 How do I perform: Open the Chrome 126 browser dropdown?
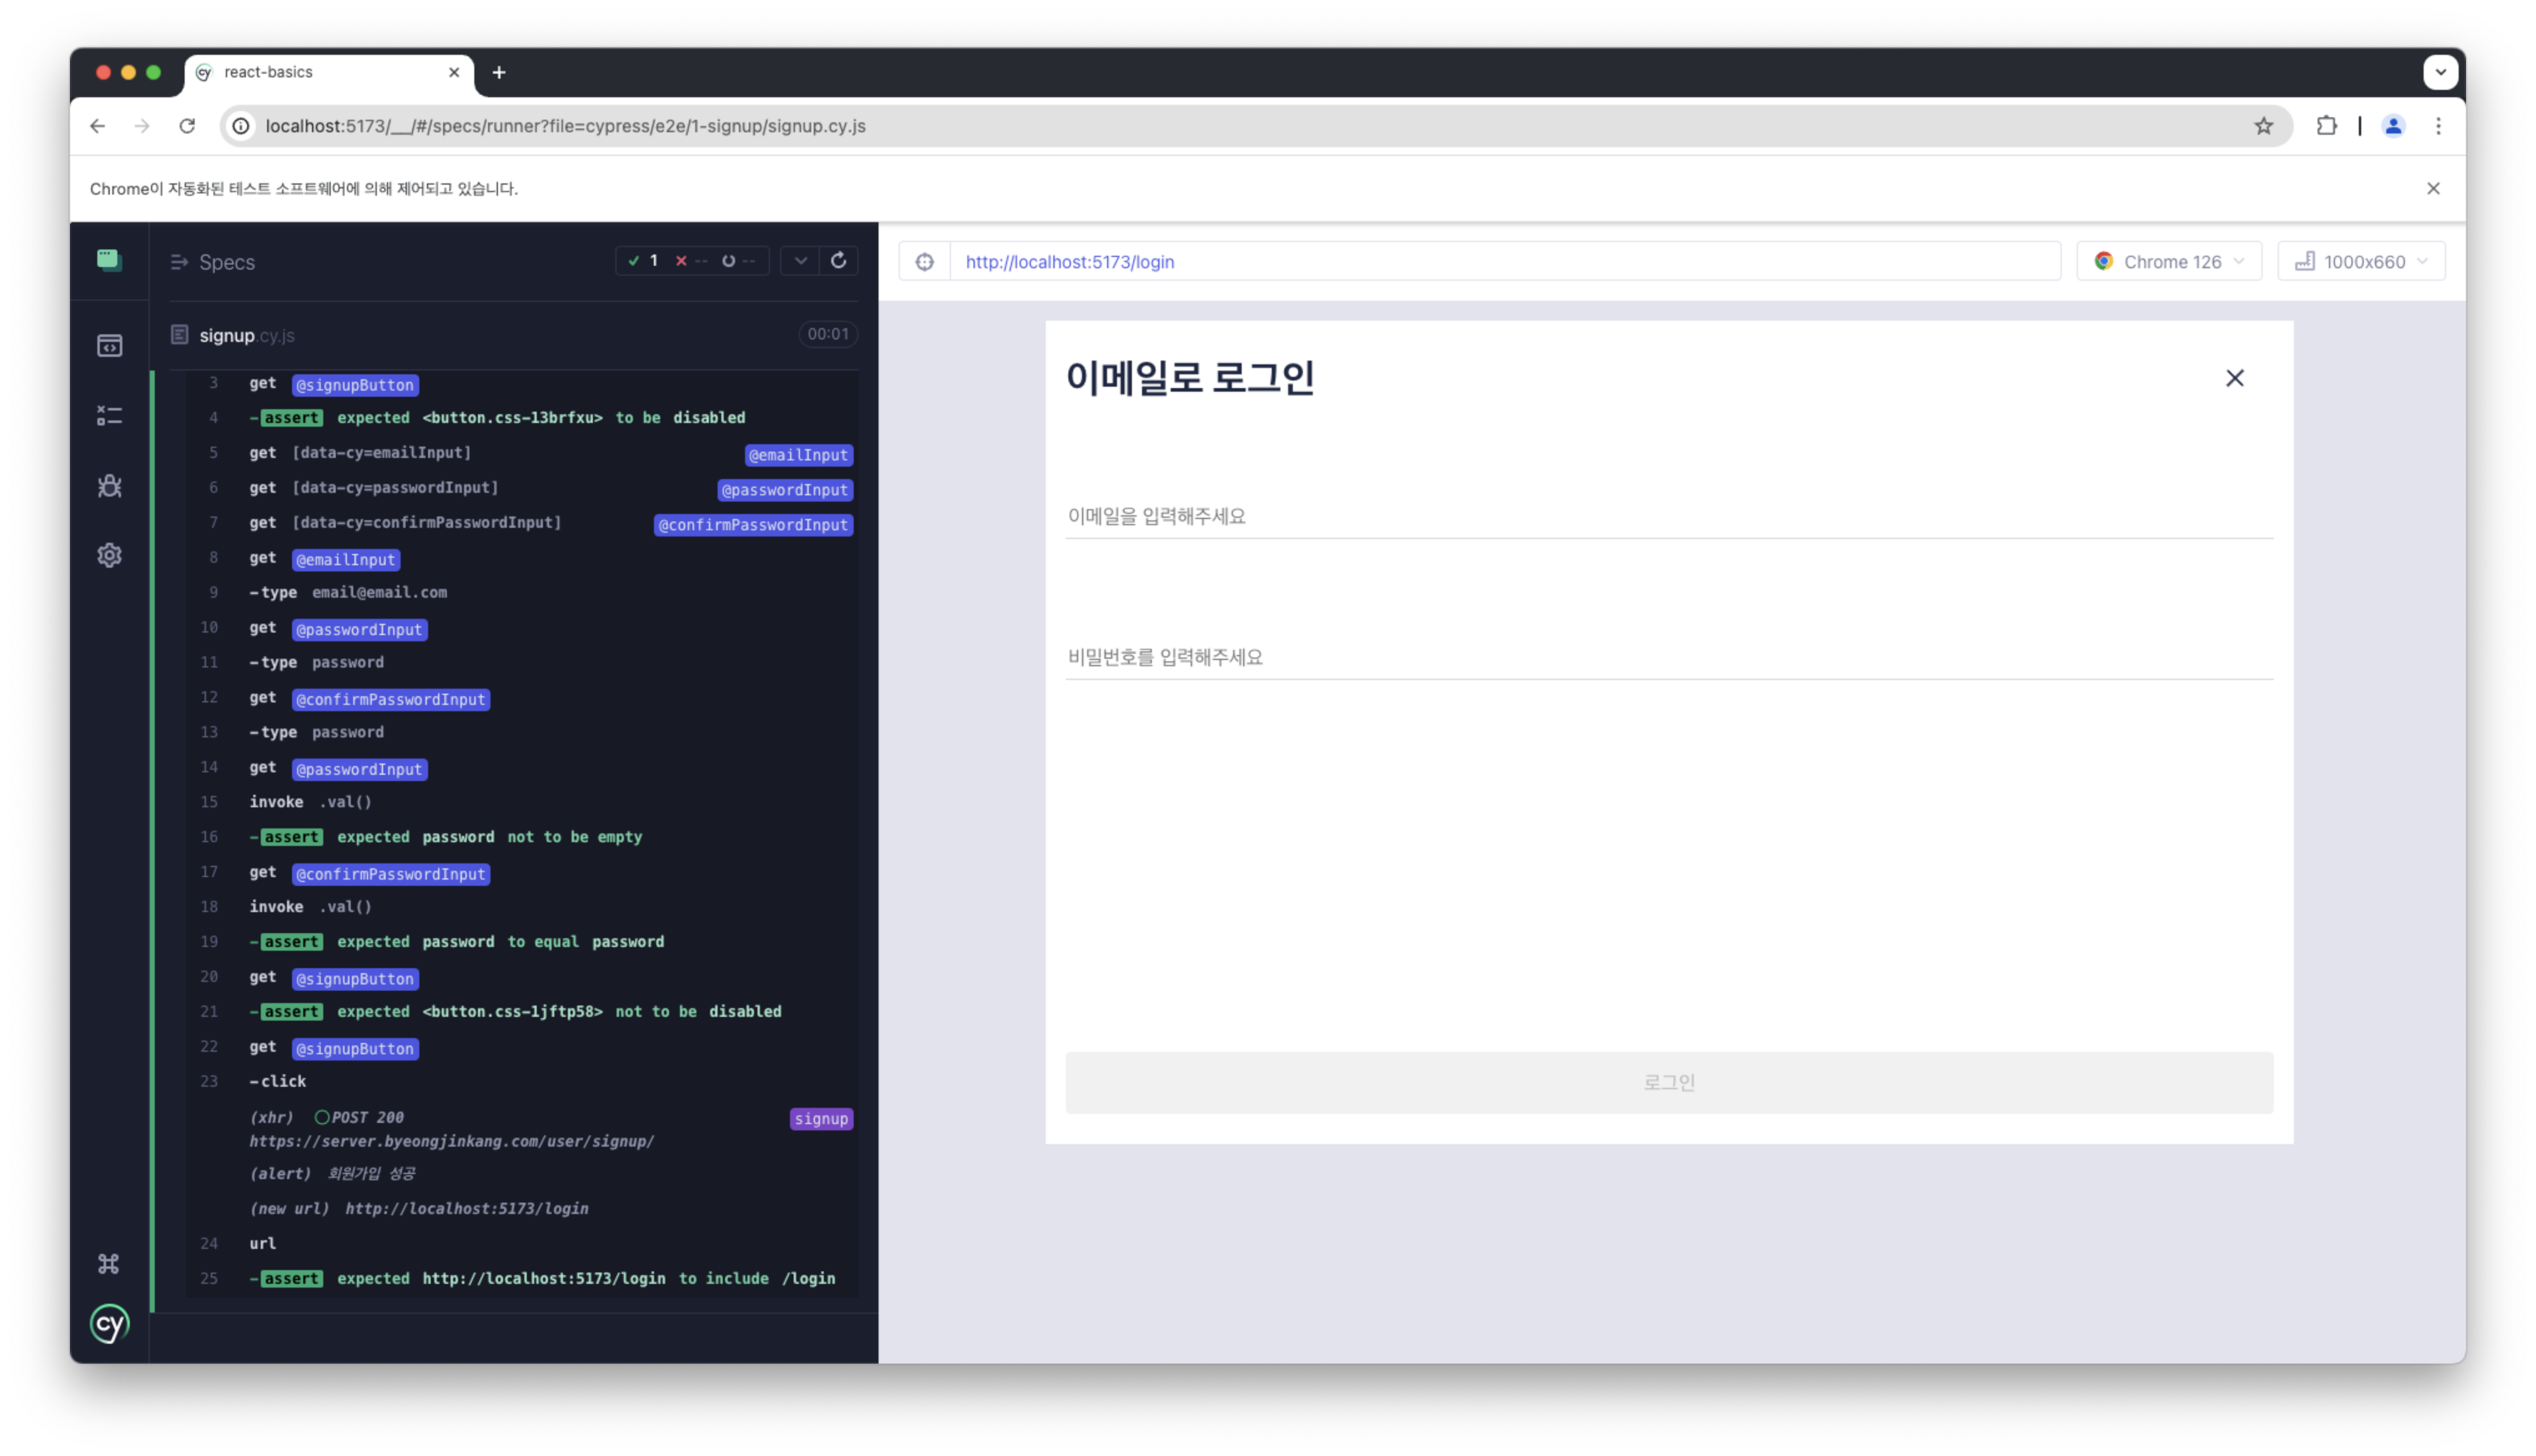(x=2168, y=262)
